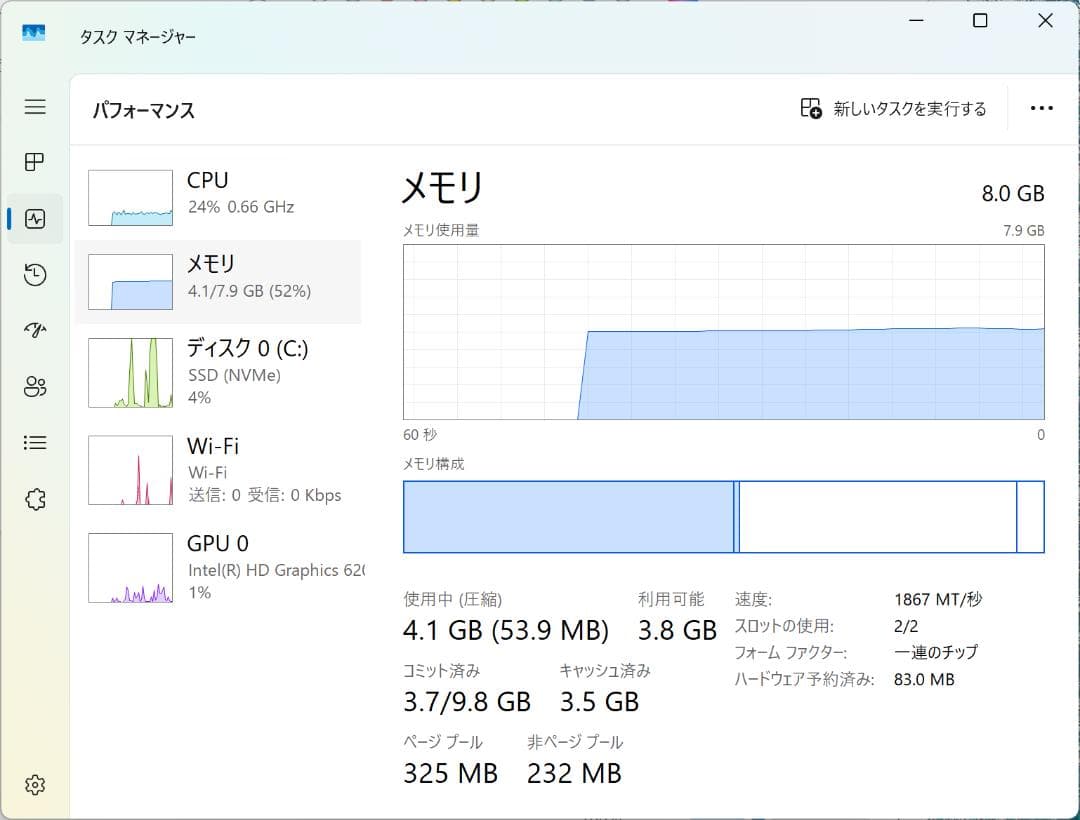Select the Wi-Fi performance entry
This screenshot has height=820, width=1080.
click(220, 470)
